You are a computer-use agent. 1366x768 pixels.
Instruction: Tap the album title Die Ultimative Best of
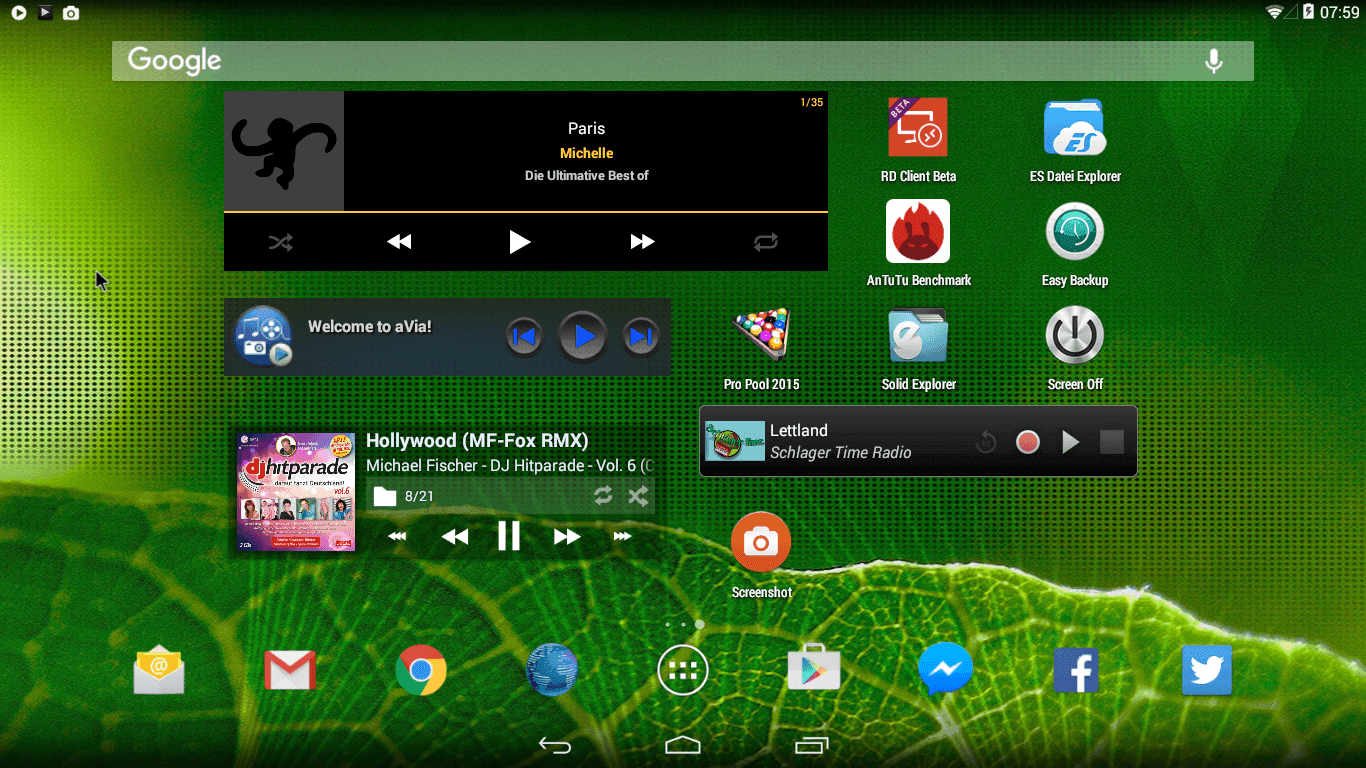point(587,175)
